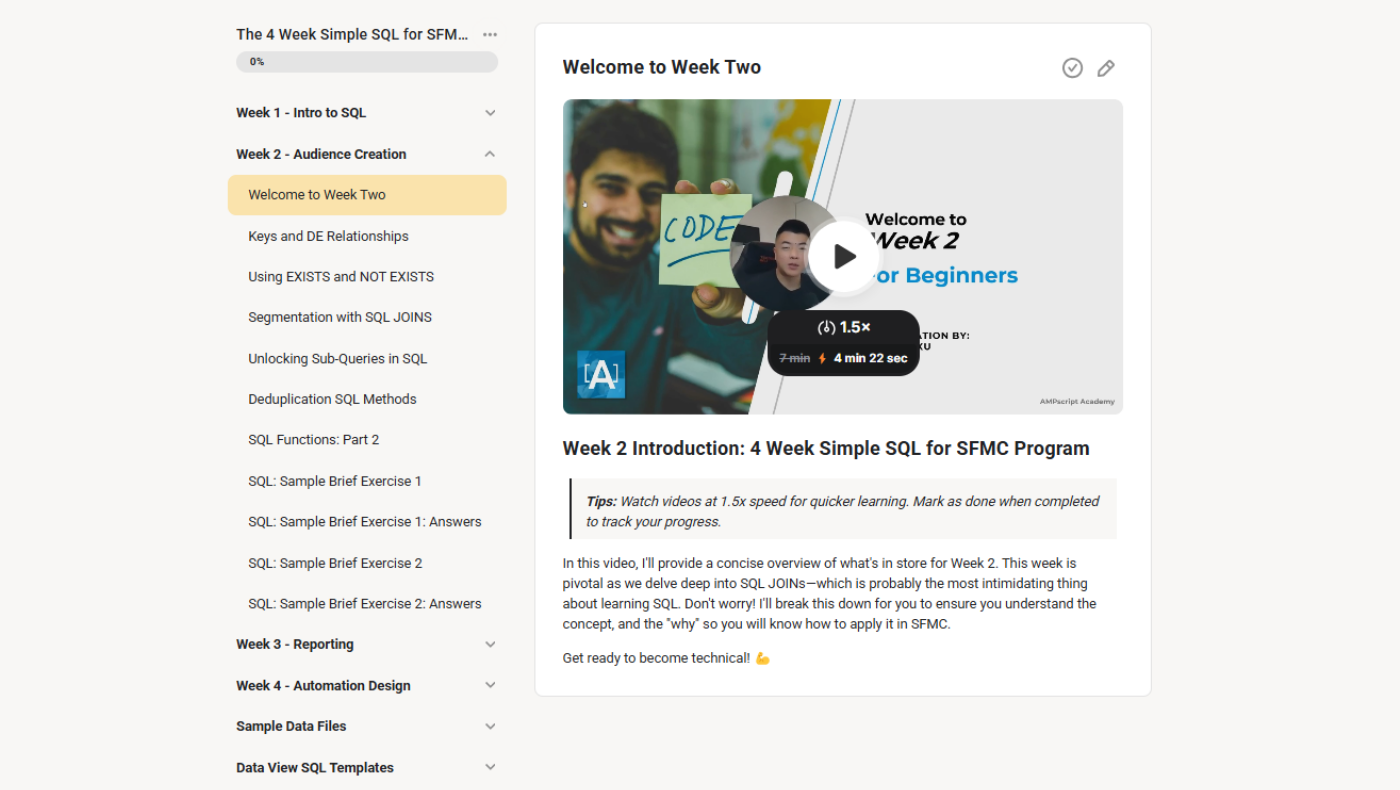Open Keys and DE Relationships lesson
The image size is (1400, 790).
click(328, 236)
